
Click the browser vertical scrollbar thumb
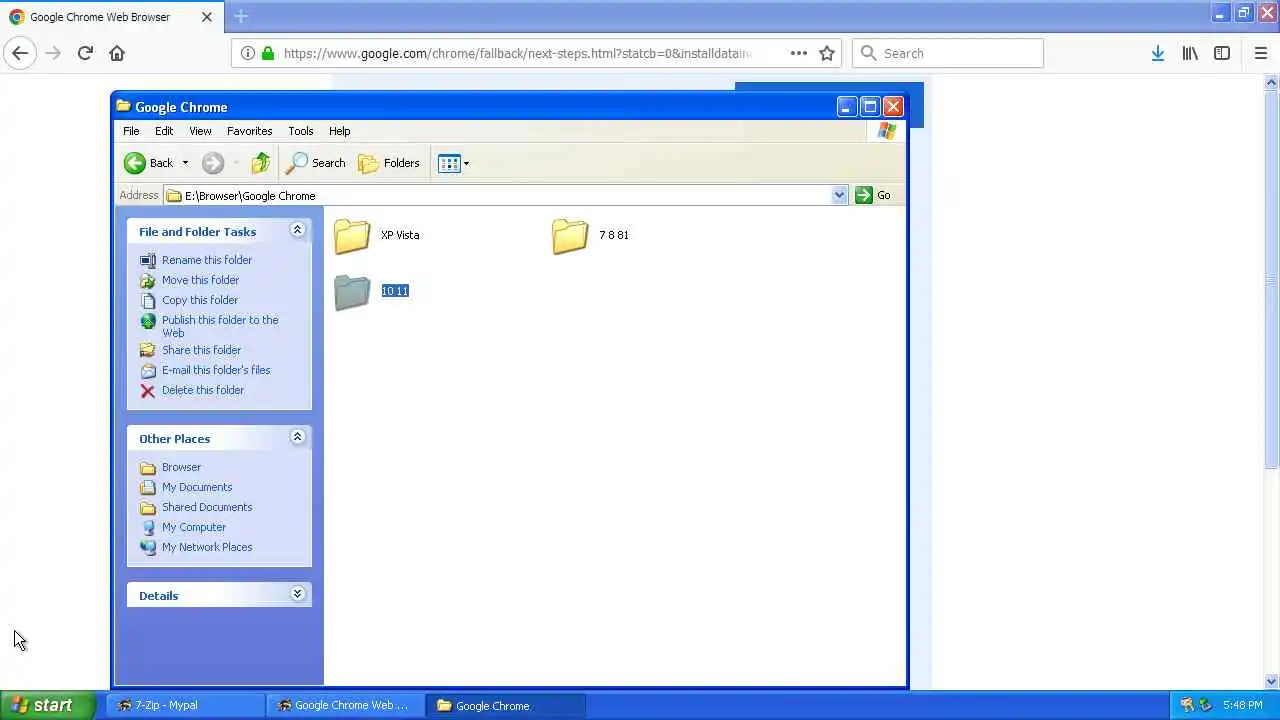click(x=1272, y=280)
